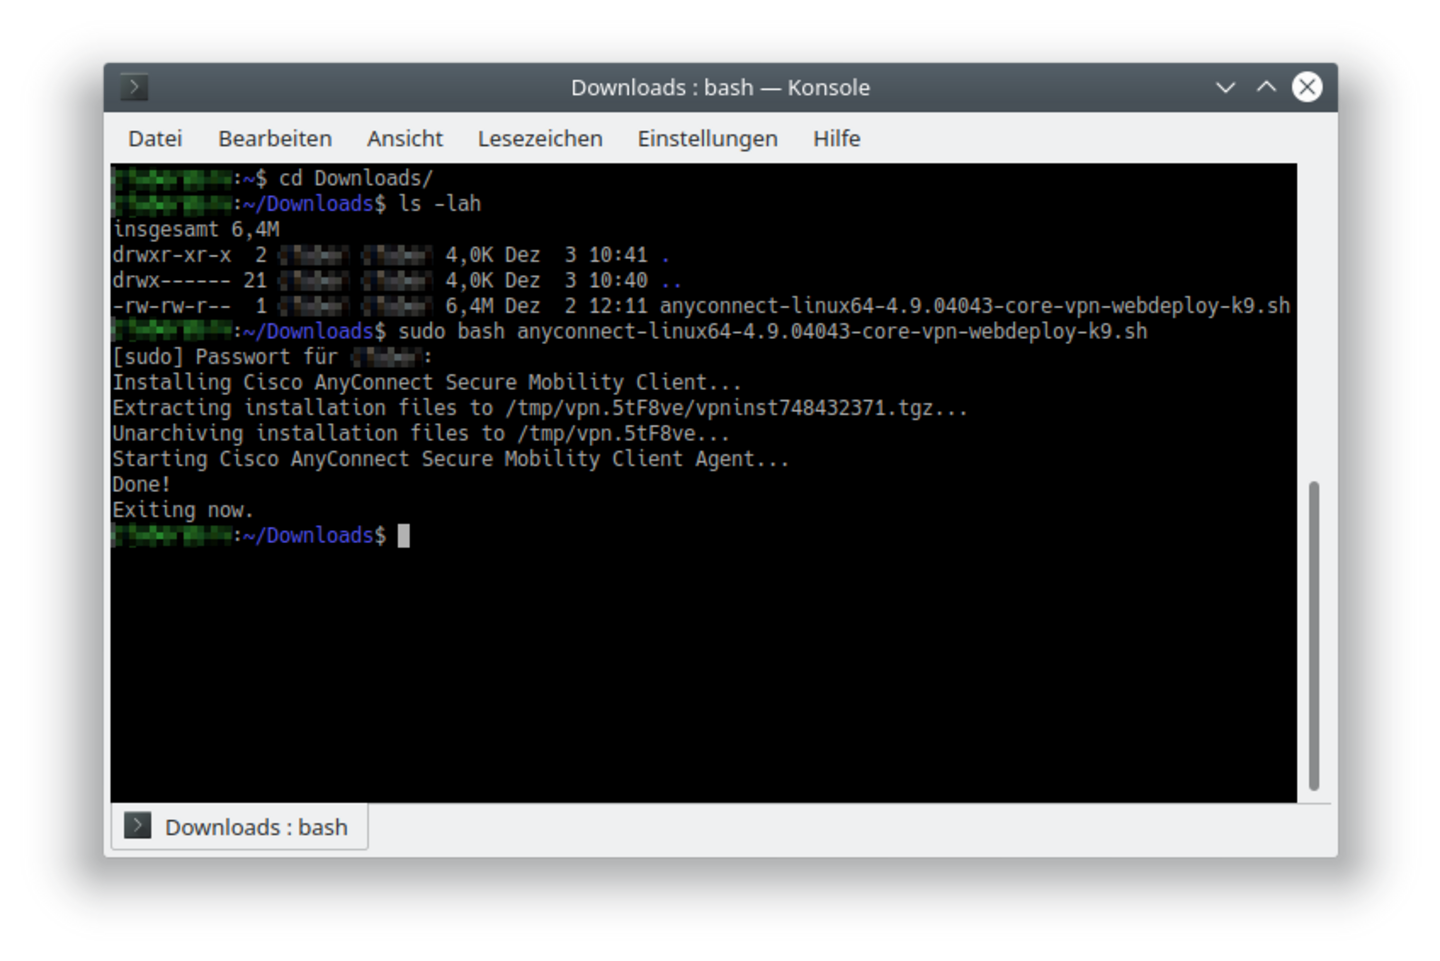This screenshot has width=1440, height=961.
Task: Open the Datei menu
Action: point(155,139)
